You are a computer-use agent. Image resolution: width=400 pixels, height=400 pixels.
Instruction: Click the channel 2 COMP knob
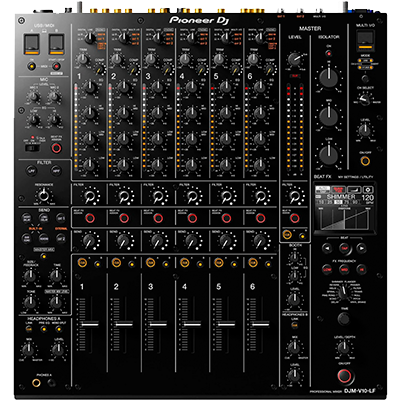pyautogui.click(x=133, y=70)
